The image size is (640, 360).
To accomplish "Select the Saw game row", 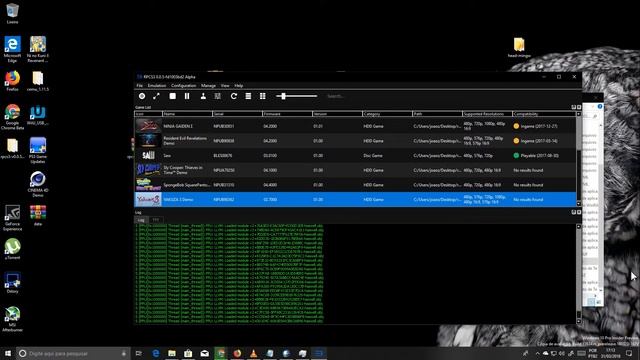I will coord(355,156).
